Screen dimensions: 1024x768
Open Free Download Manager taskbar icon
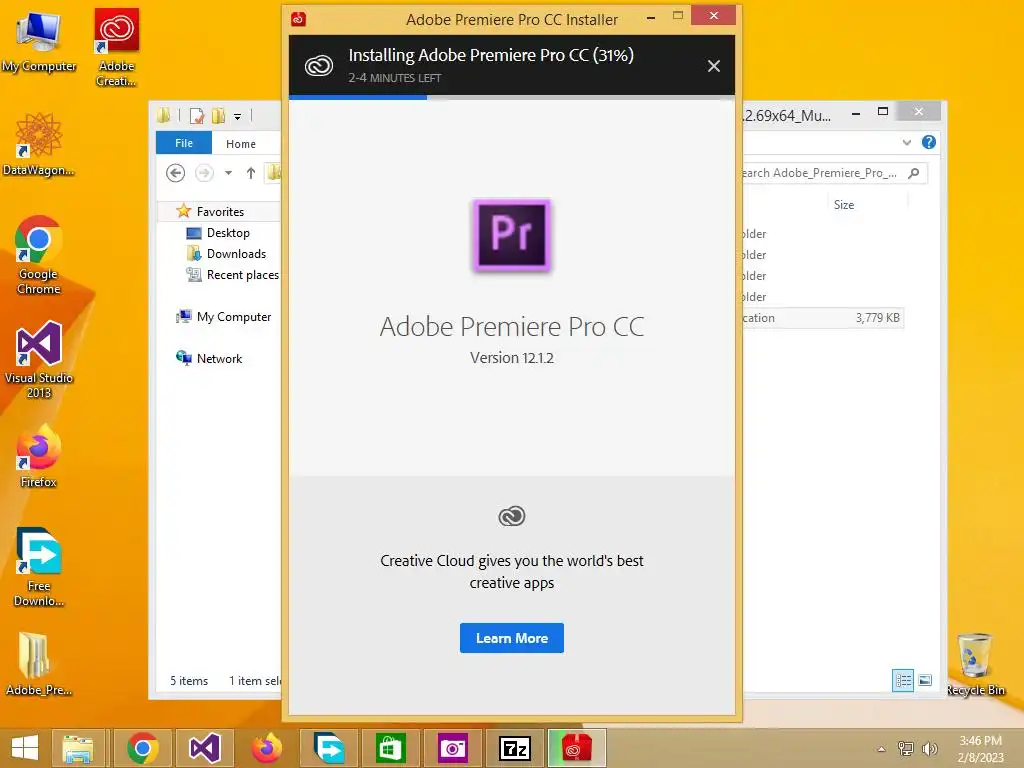(x=328, y=748)
